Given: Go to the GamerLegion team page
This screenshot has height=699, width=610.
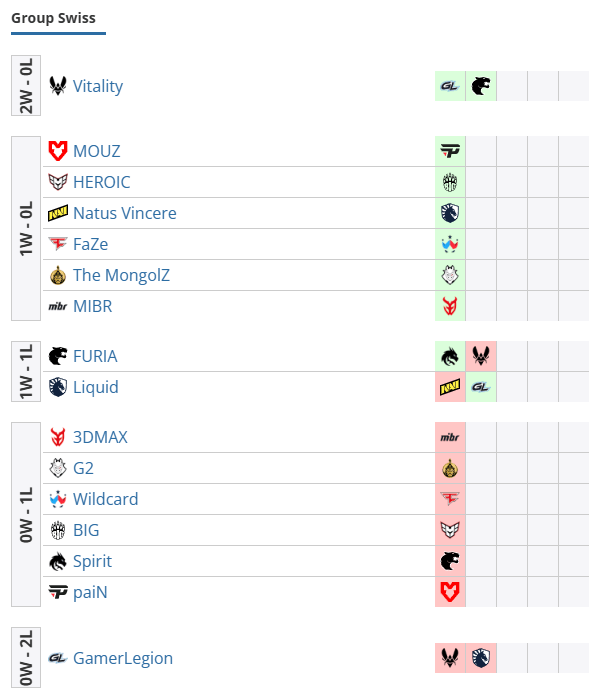Looking at the screenshot, I should point(123,658).
